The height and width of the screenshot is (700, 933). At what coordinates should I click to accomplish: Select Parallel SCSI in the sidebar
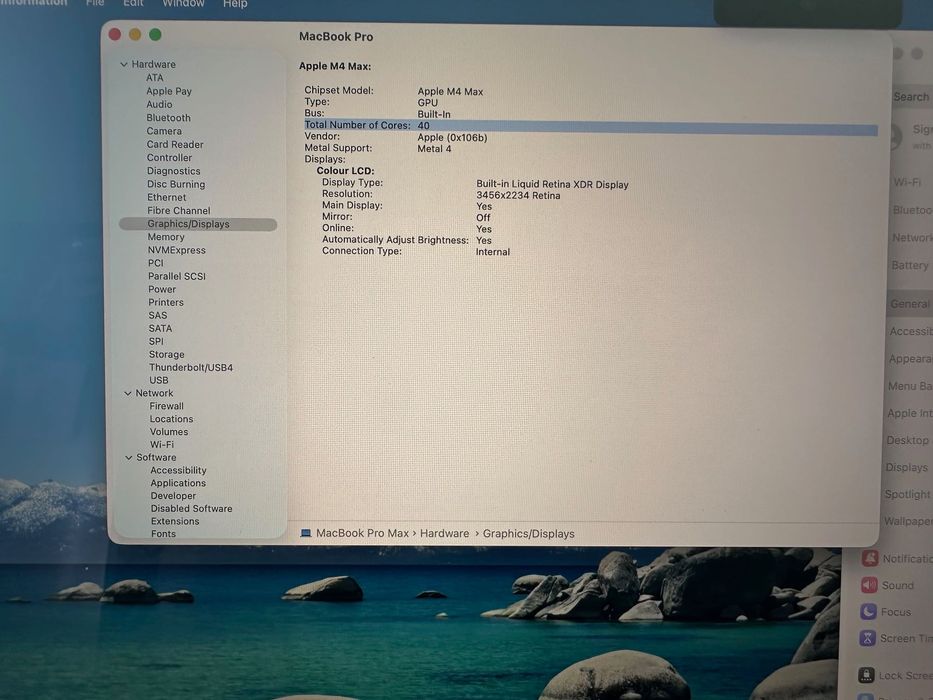point(177,276)
